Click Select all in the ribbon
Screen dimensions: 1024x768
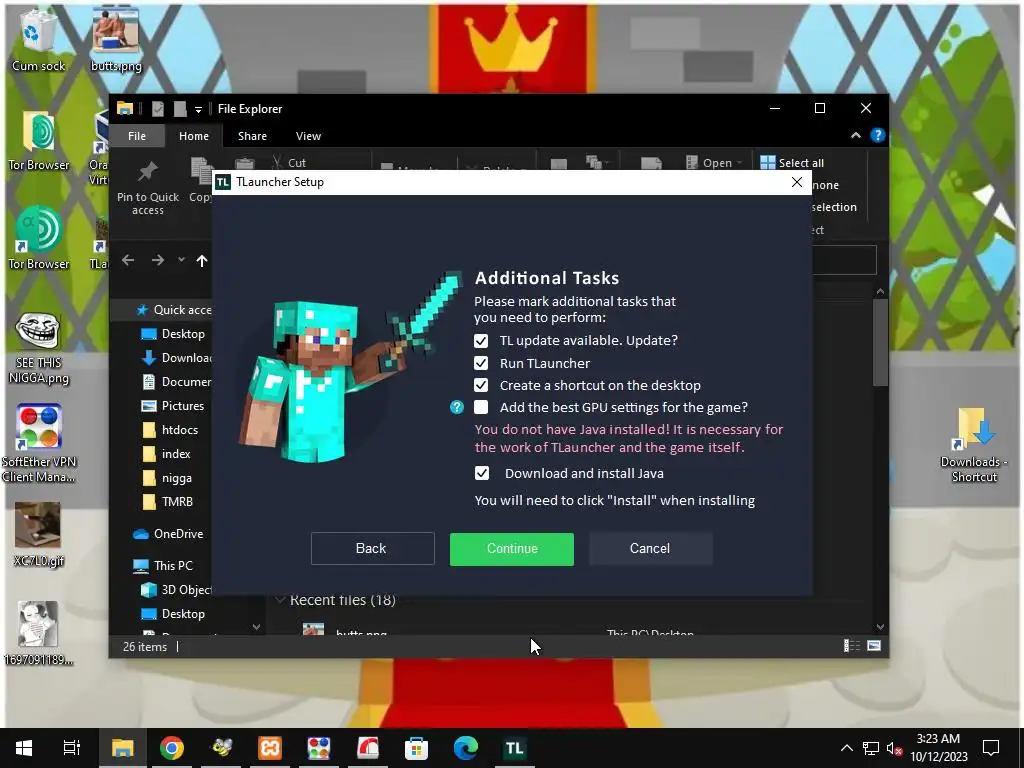(792, 163)
